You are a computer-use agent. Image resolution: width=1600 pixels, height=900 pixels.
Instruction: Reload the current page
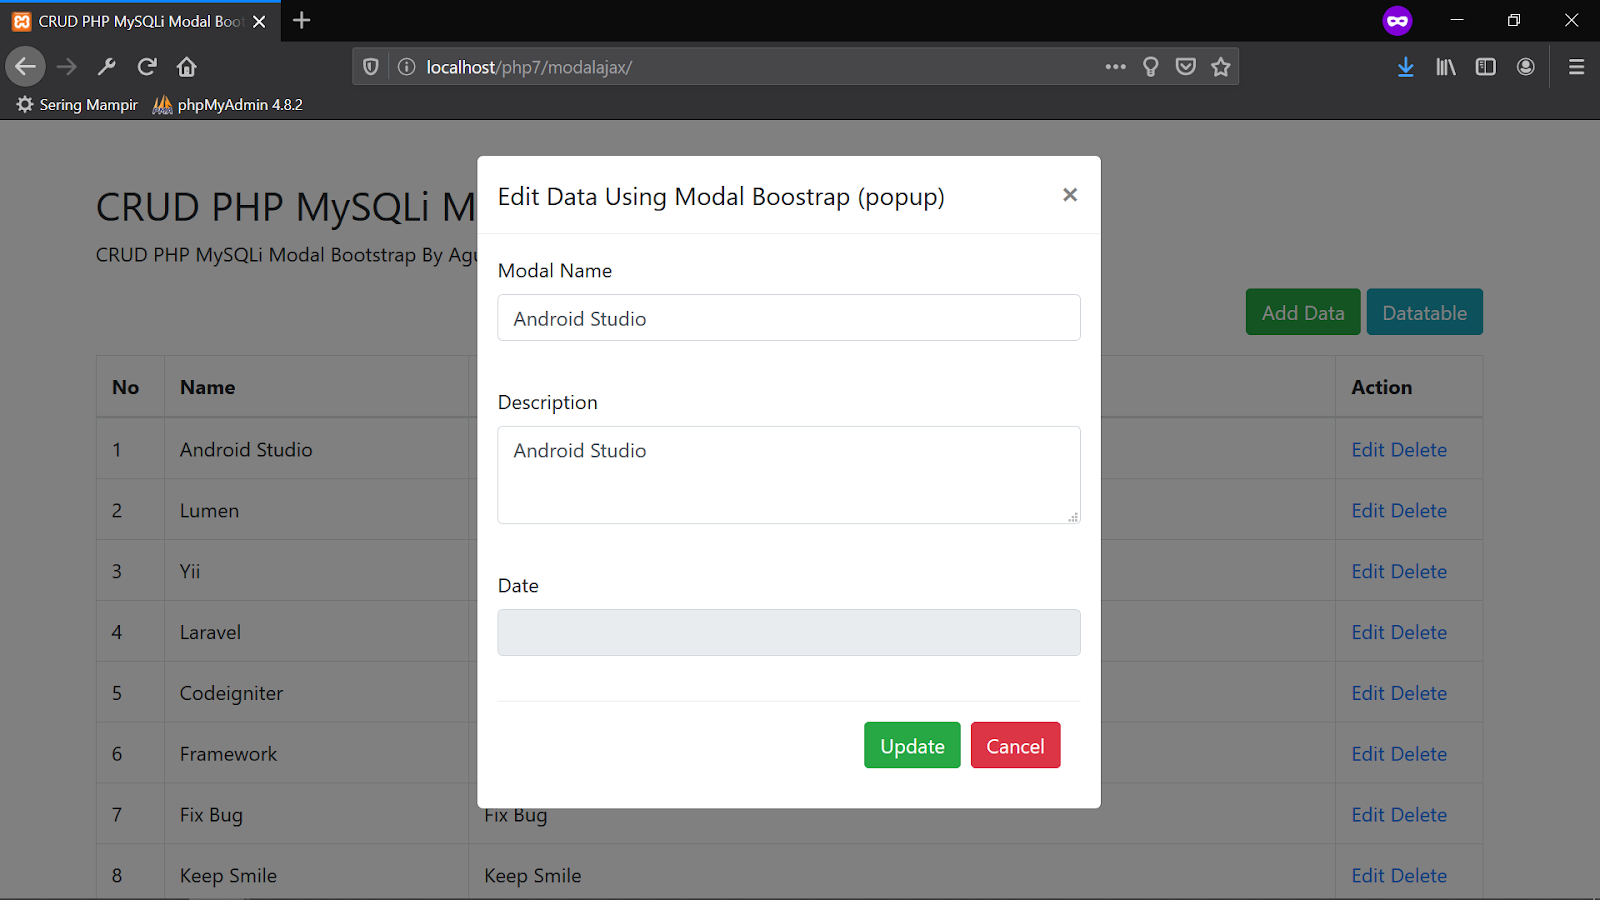147,67
